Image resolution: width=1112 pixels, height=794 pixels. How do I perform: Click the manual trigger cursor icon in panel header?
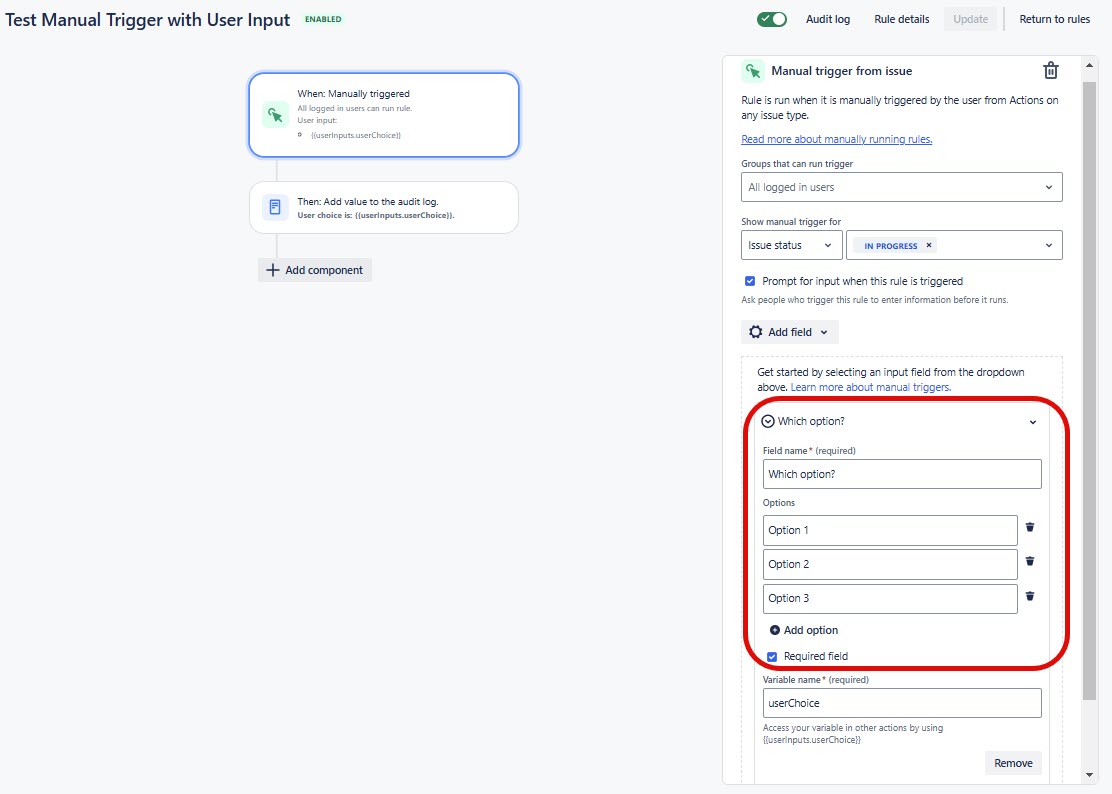(x=752, y=70)
